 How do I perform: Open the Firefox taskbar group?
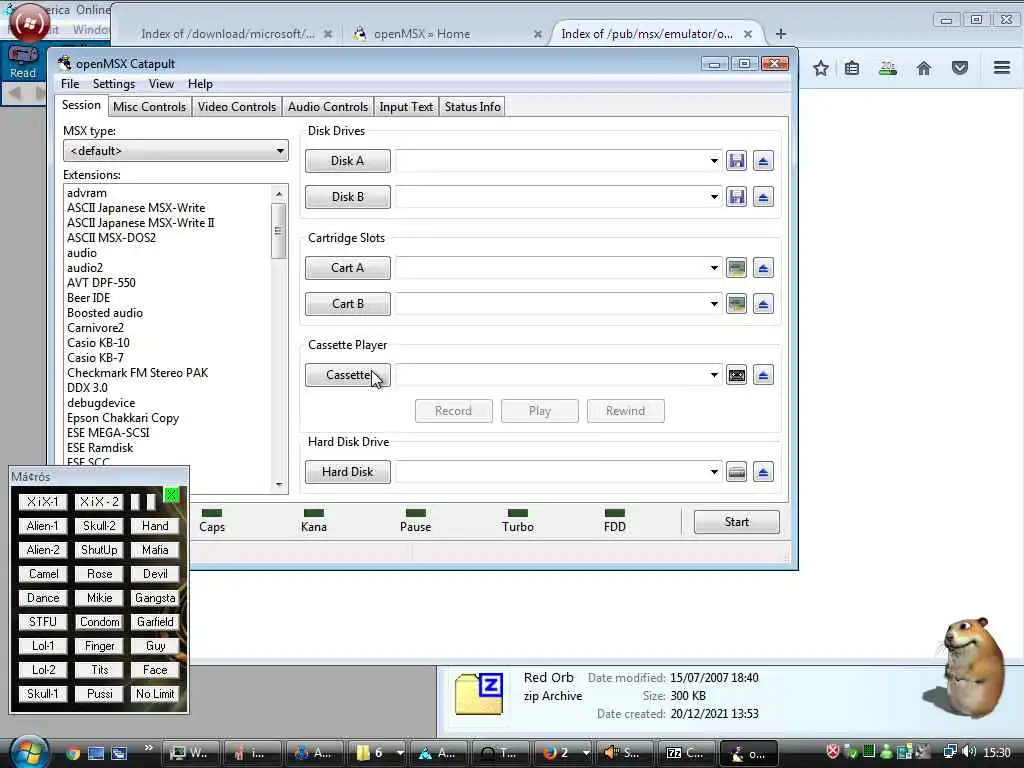point(555,753)
